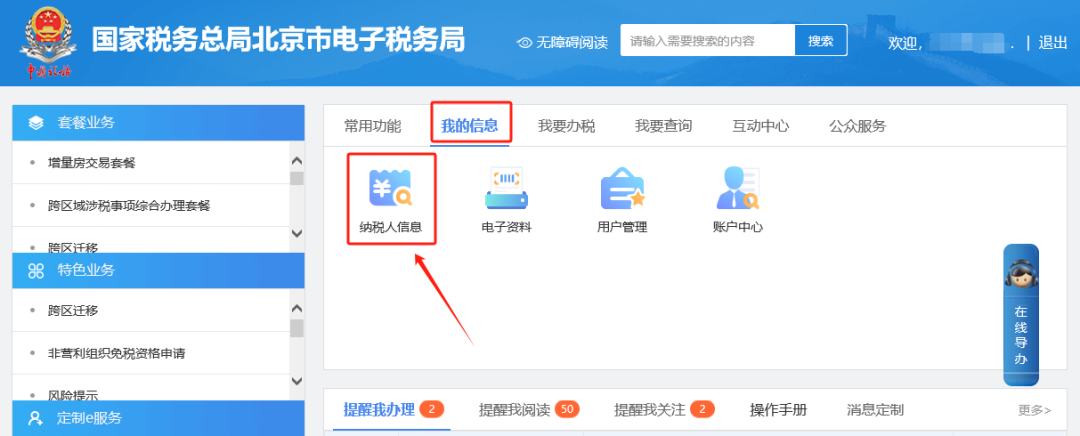Click scroll down arrow in 套餐业务 list
This screenshot has height=436, width=1080.
(x=297, y=233)
